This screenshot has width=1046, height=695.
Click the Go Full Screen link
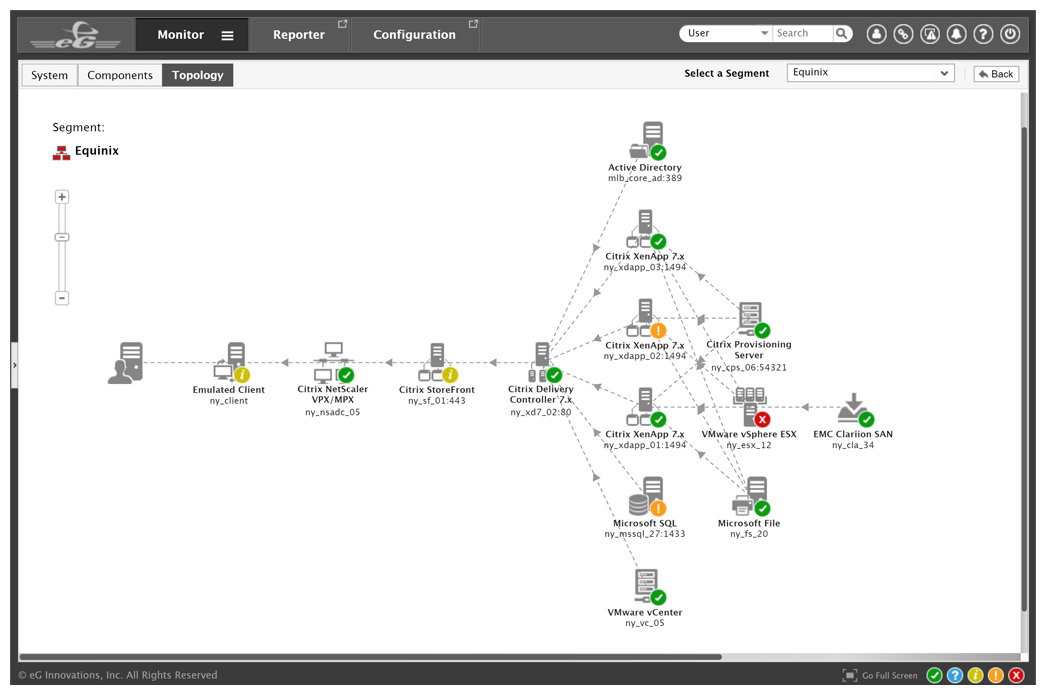click(880, 676)
